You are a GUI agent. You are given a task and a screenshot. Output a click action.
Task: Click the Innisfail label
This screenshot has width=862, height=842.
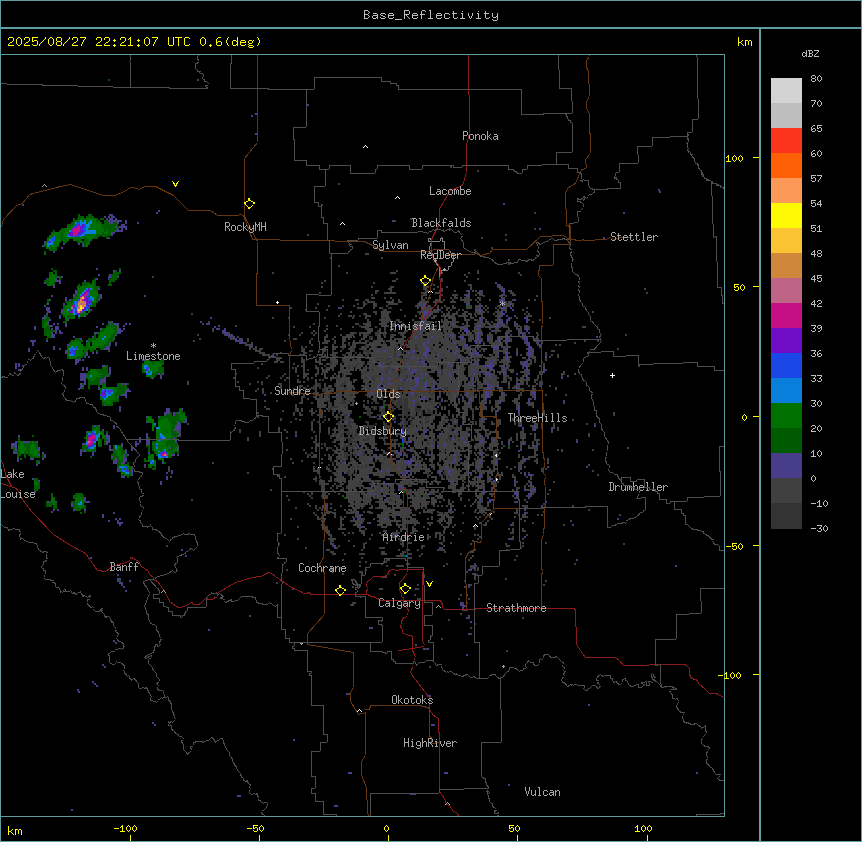click(415, 326)
